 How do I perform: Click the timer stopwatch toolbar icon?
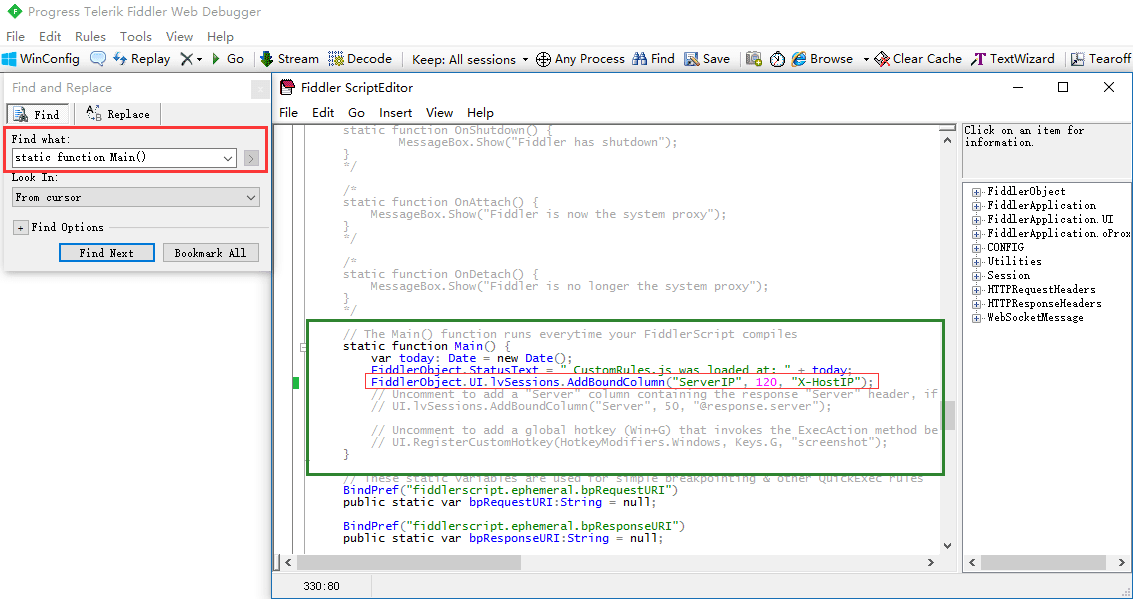click(x=777, y=59)
